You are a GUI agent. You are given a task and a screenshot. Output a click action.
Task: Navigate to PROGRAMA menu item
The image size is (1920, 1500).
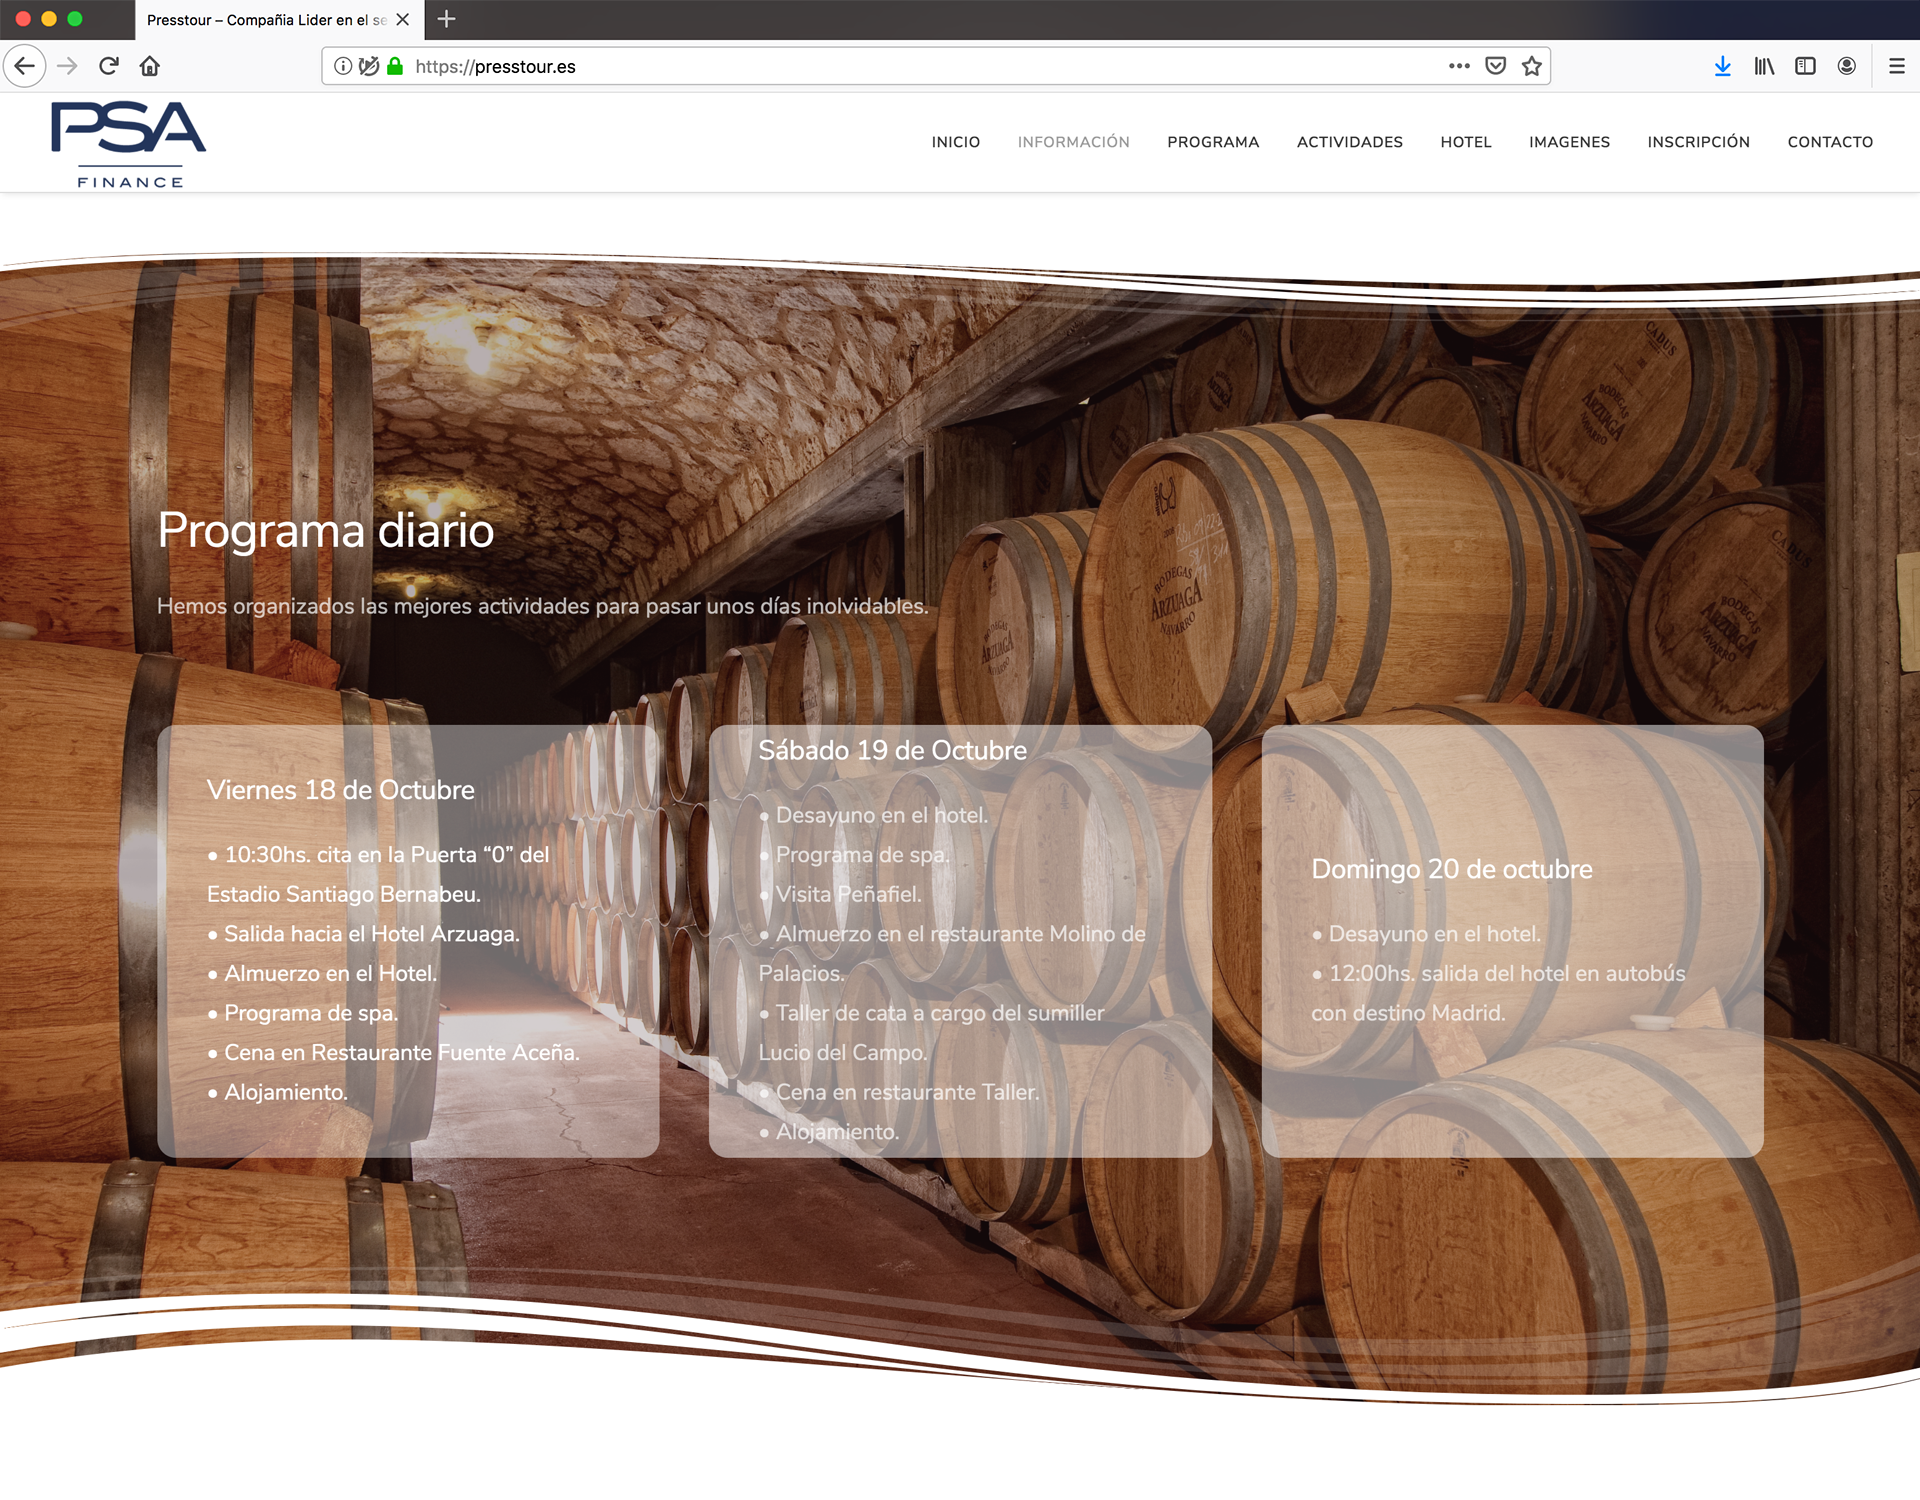[1212, 142]
